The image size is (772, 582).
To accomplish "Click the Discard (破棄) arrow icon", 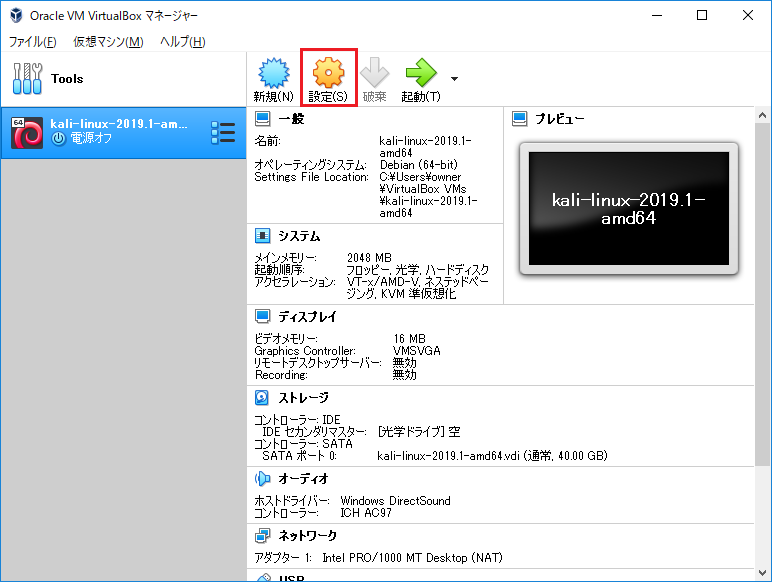I will pos(375,73).
